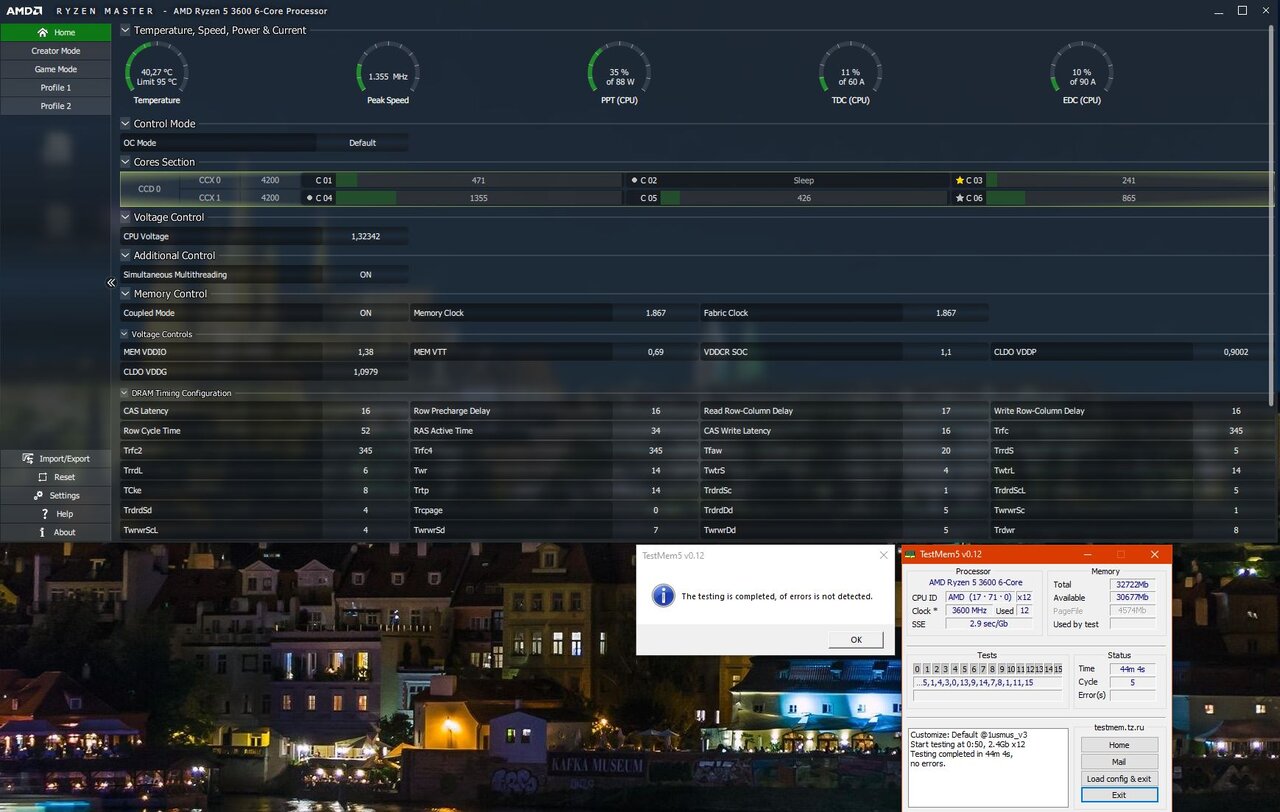This screenshot has width=1280, height=812.
Task: Click the Time value 44m 4s
Action: click(1132, 668)
